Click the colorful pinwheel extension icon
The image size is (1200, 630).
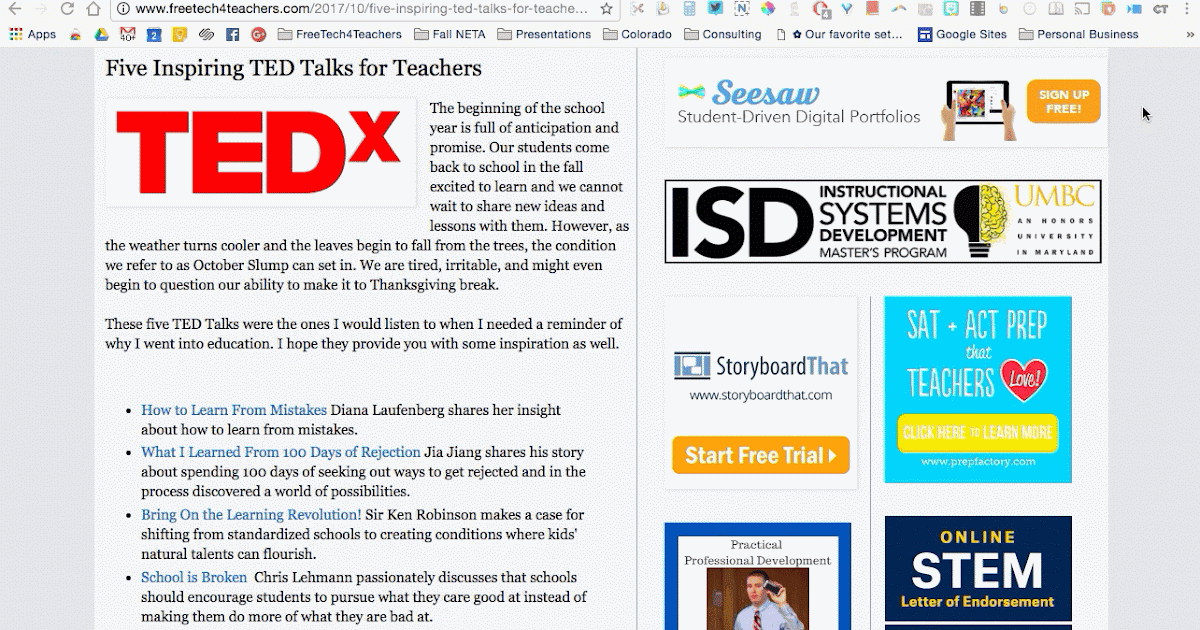[767, 9]
